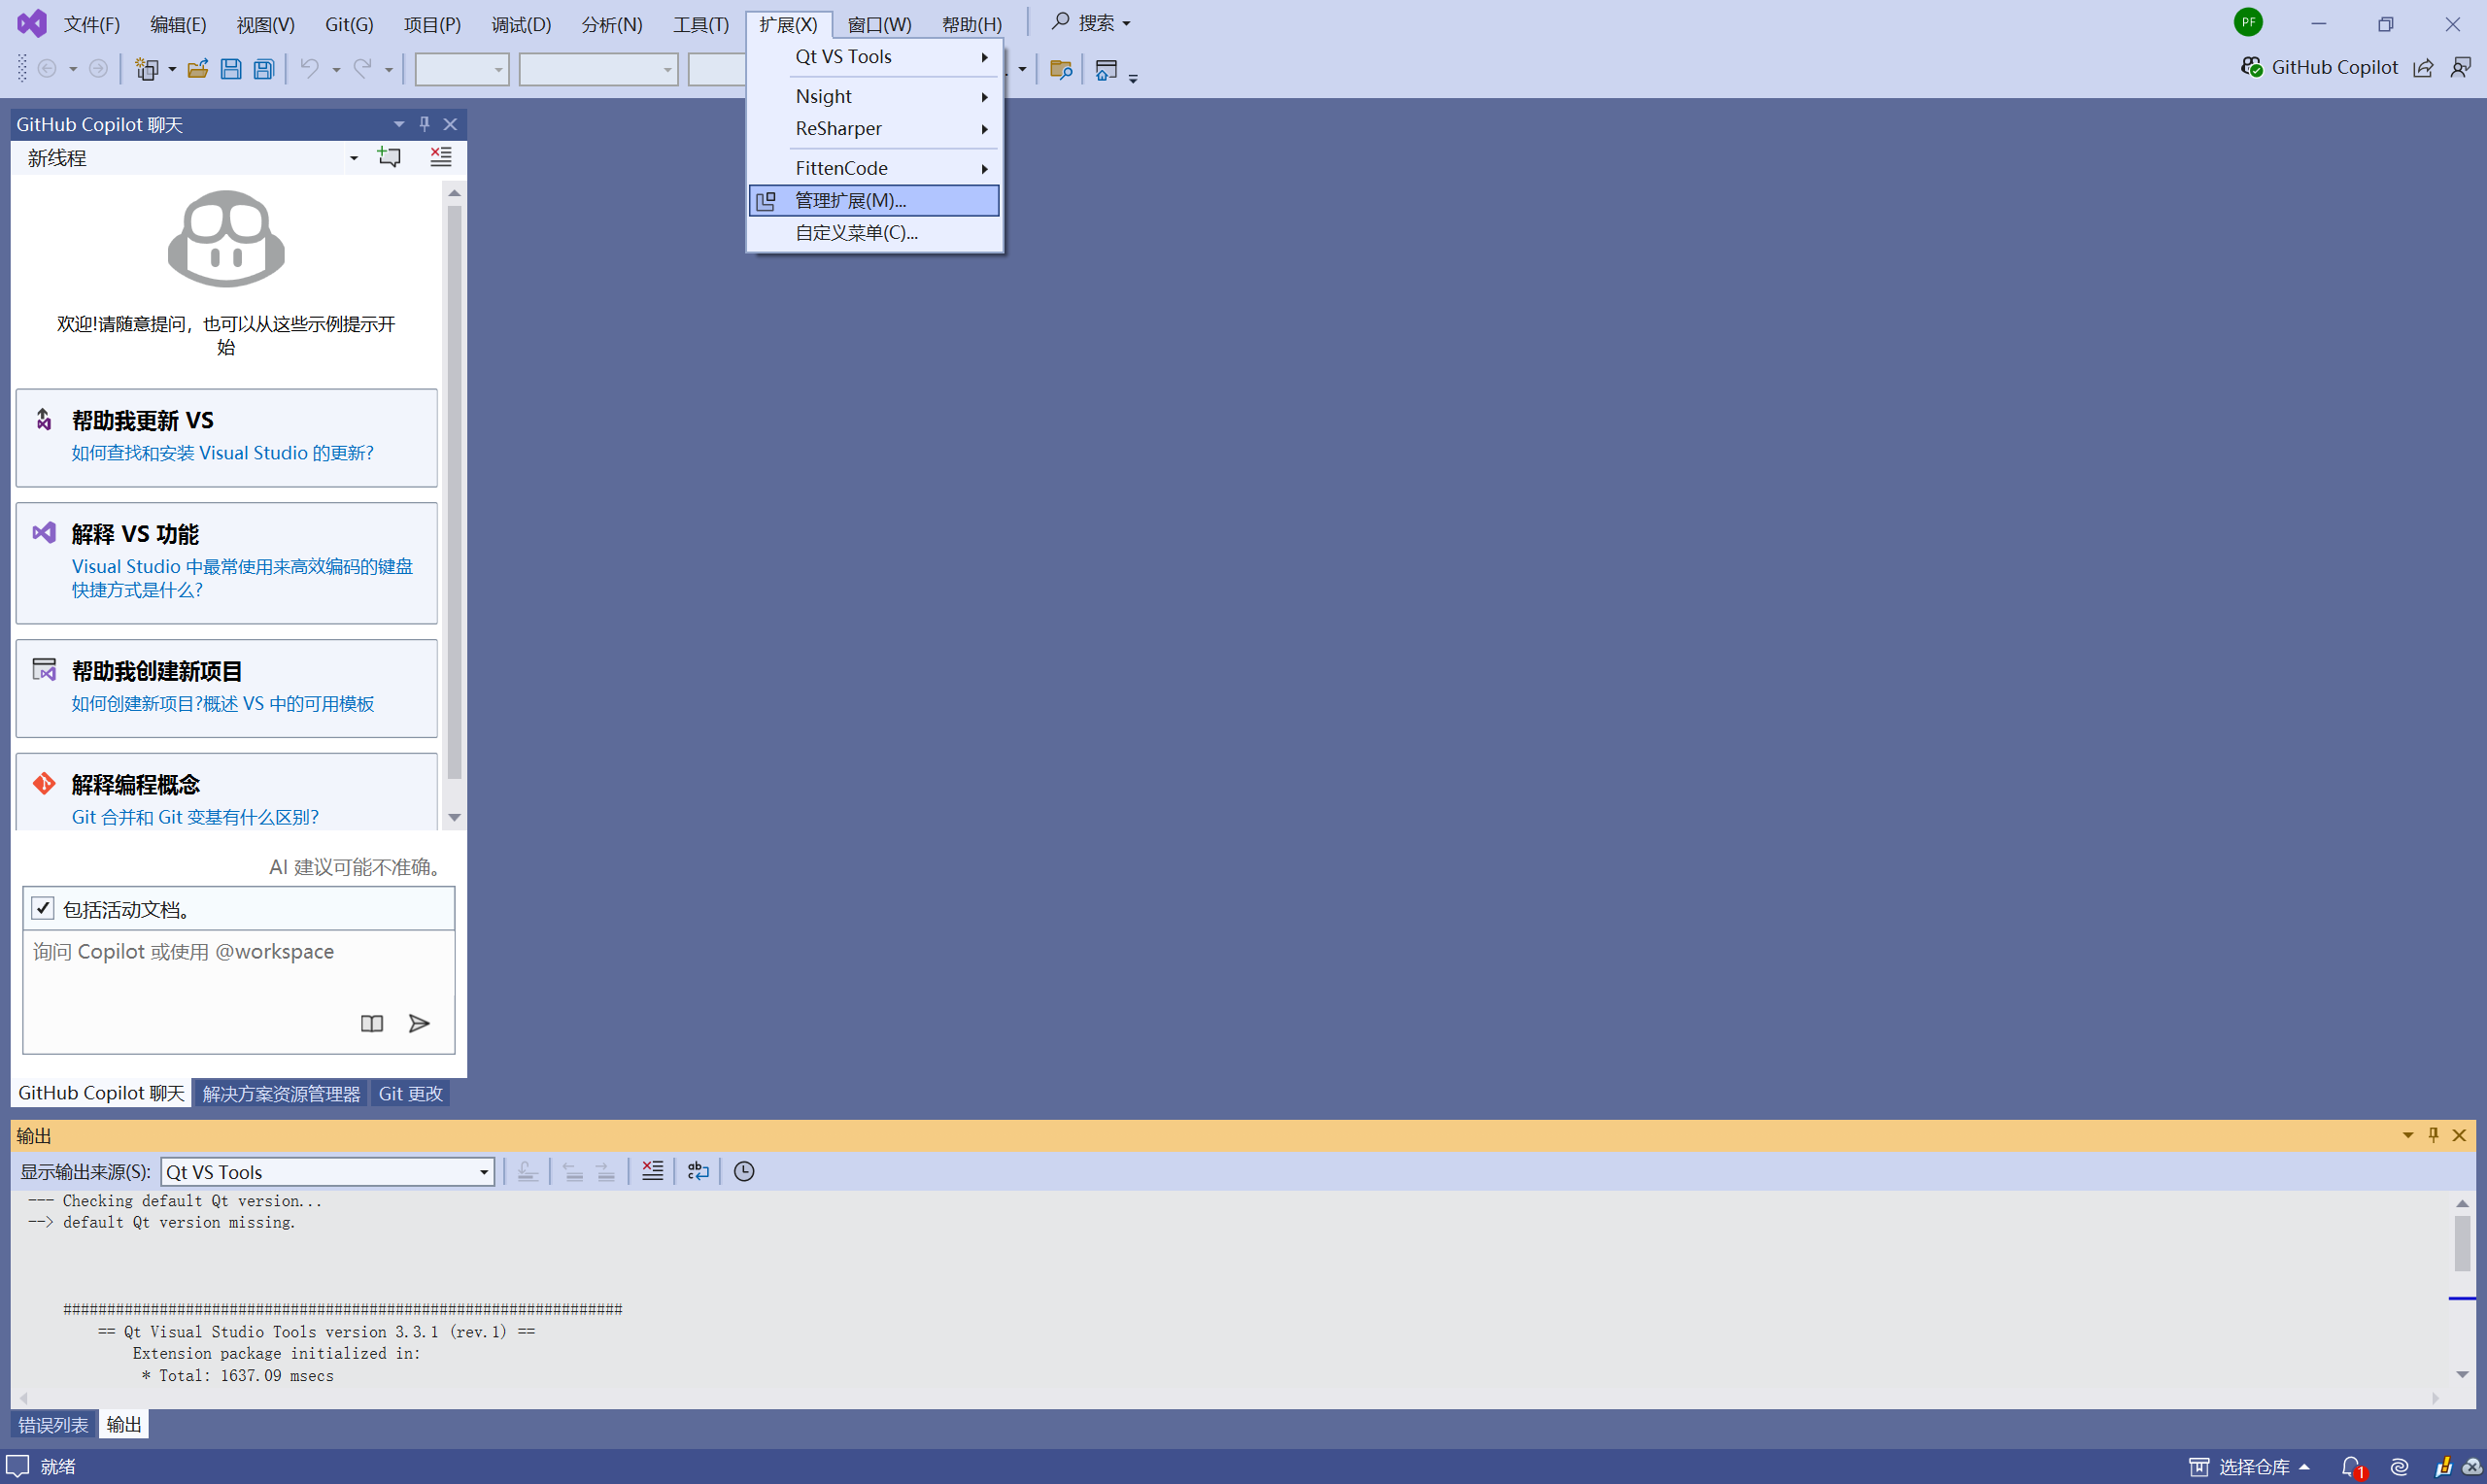
Task: Open the 搜索 box in title bar
Action: tap(1091, 22)
